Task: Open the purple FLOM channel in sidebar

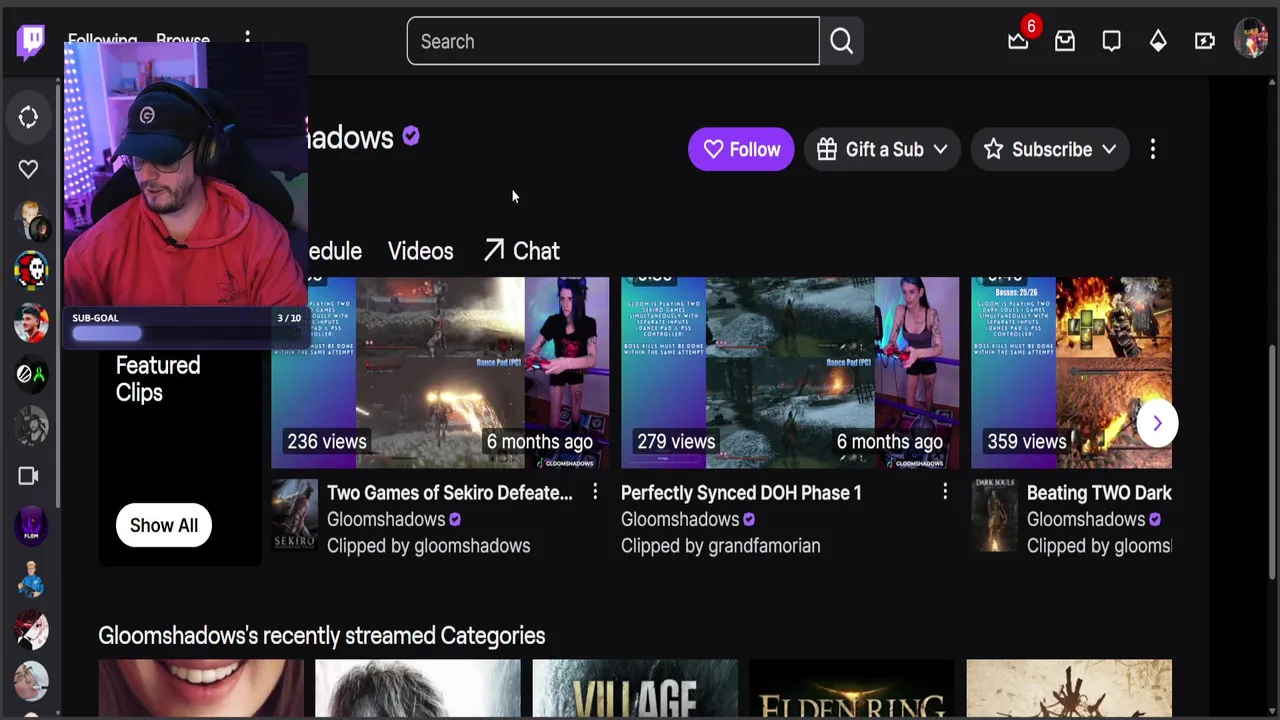Action: pyautogui.click(x=31, y=526)
